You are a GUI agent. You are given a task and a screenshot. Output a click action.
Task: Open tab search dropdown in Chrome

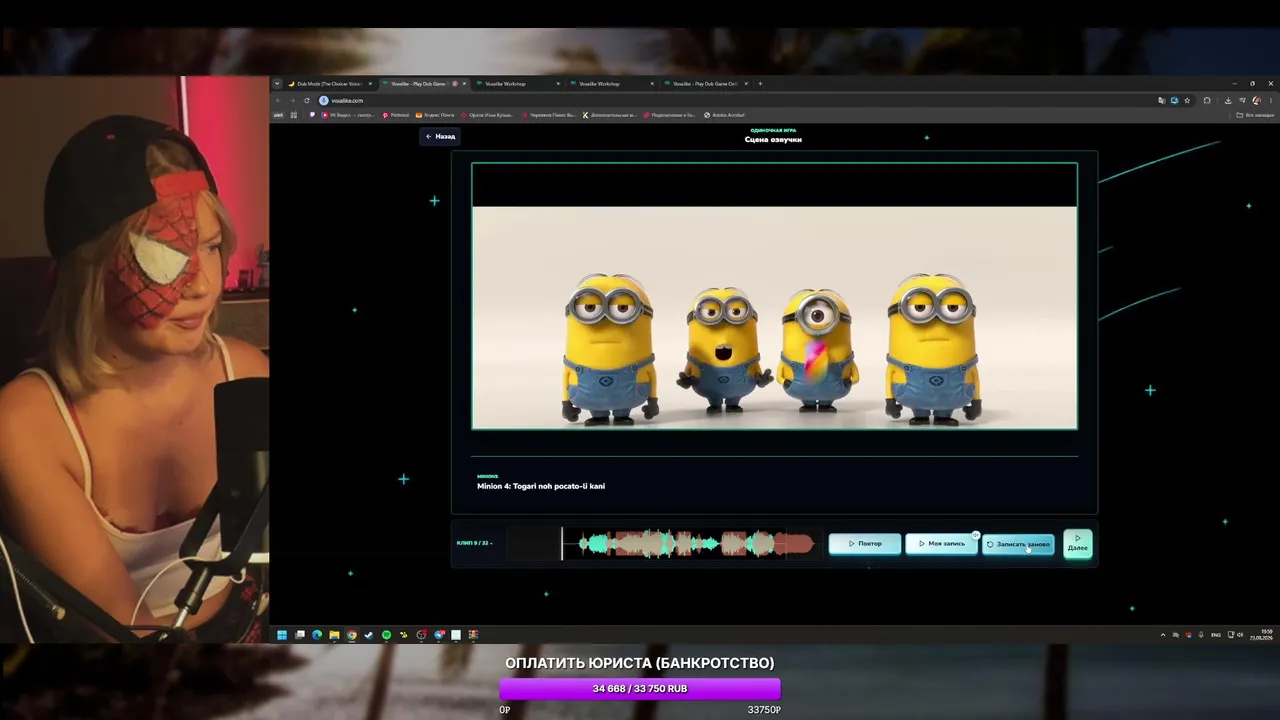pos(277,84)
